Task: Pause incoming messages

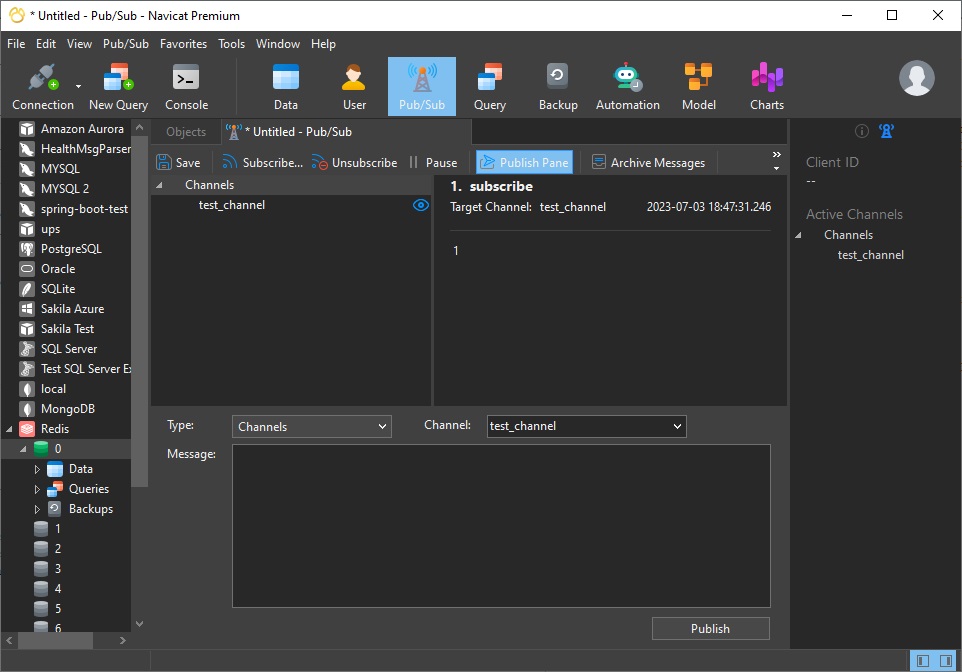Action: (433, 163)
